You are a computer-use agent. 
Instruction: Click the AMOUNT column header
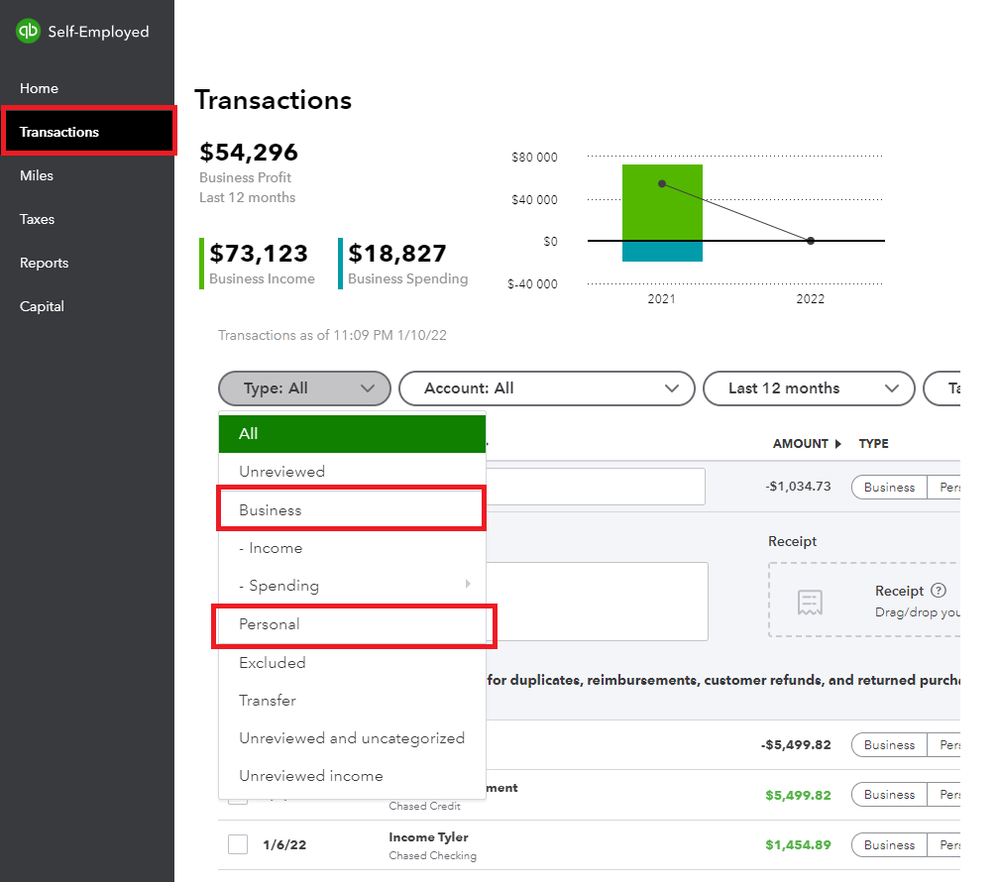coord(800,444)
